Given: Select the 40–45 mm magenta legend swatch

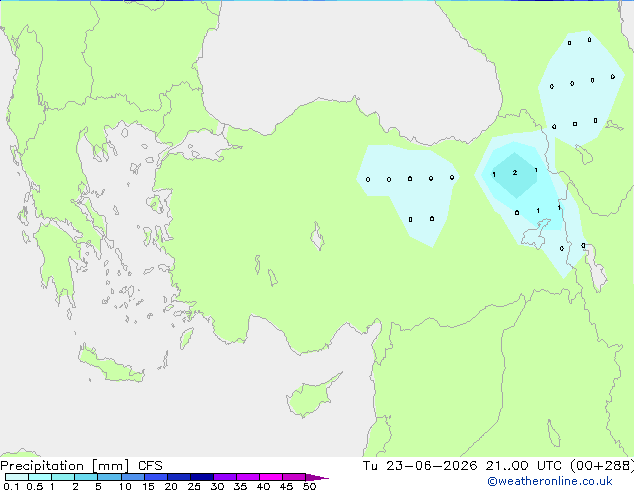Looking at the screenshot, I should point(271,477).
